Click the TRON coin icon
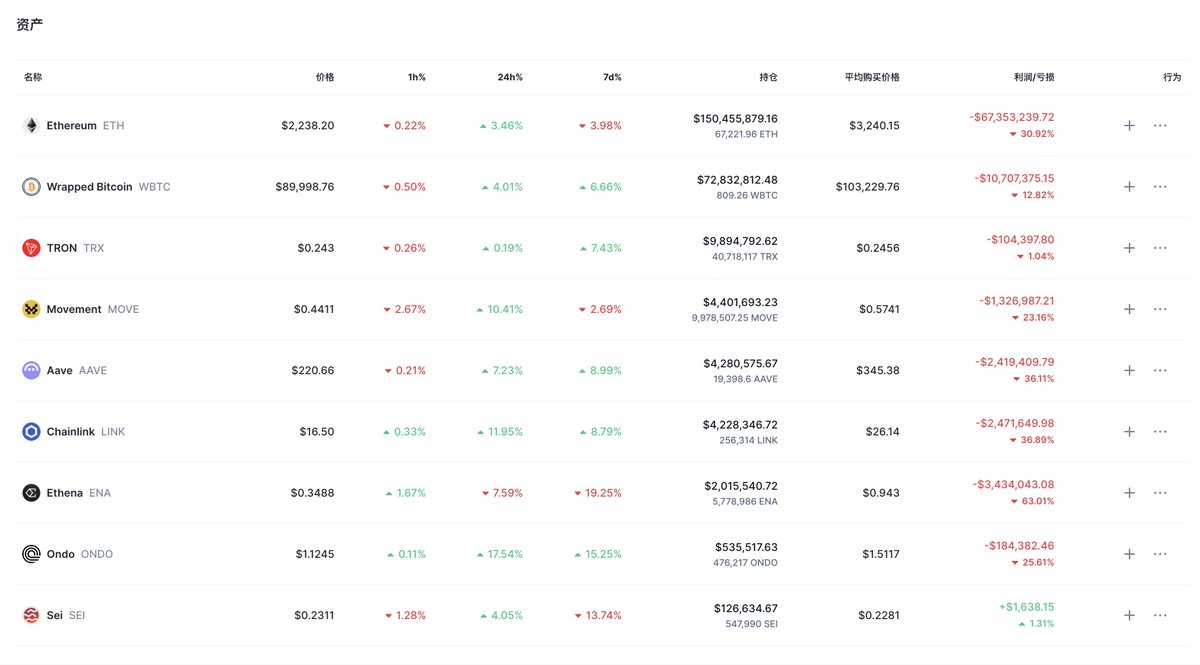This screenshot has width=1200, height=665. click(31, 248)
